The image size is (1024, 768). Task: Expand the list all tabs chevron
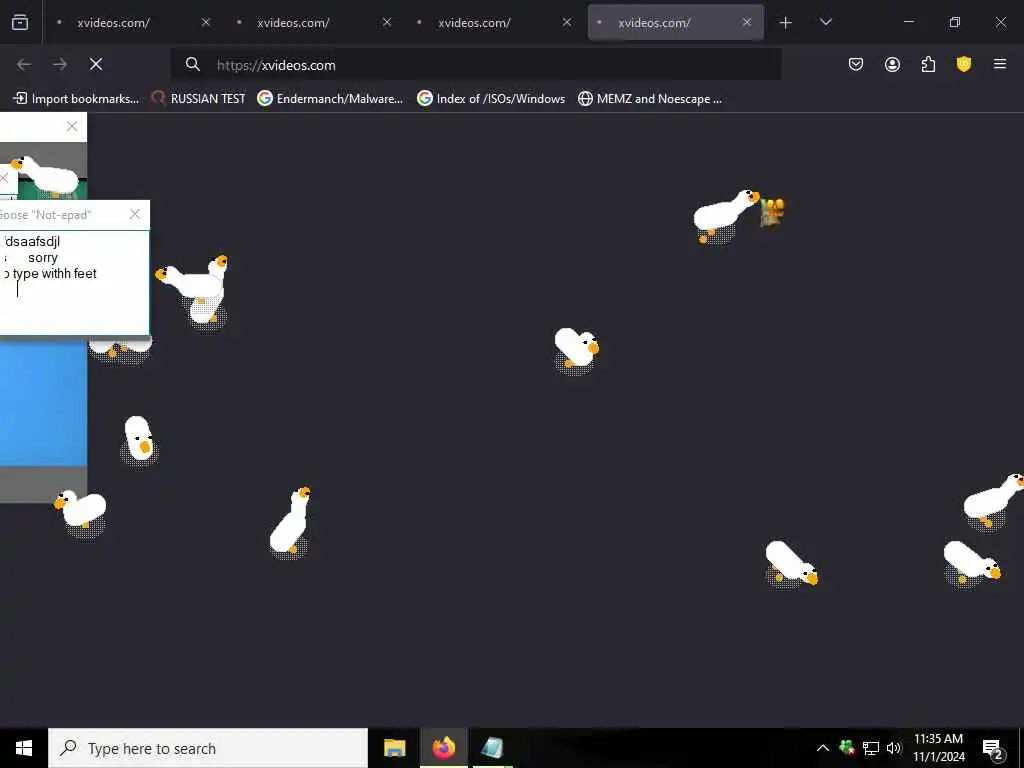point(825,22)
